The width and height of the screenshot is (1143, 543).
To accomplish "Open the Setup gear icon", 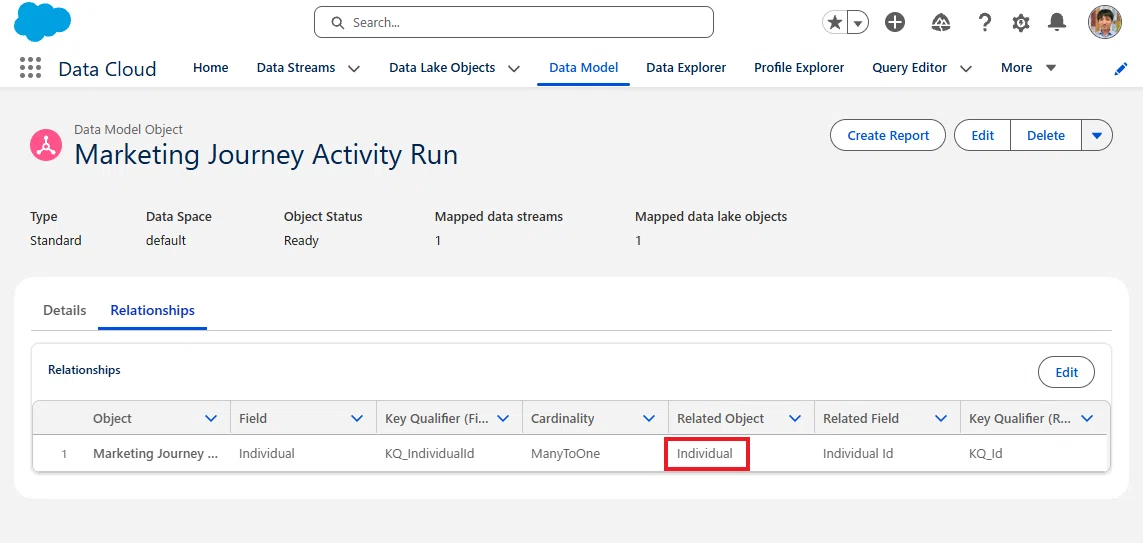I will 1021,23.
